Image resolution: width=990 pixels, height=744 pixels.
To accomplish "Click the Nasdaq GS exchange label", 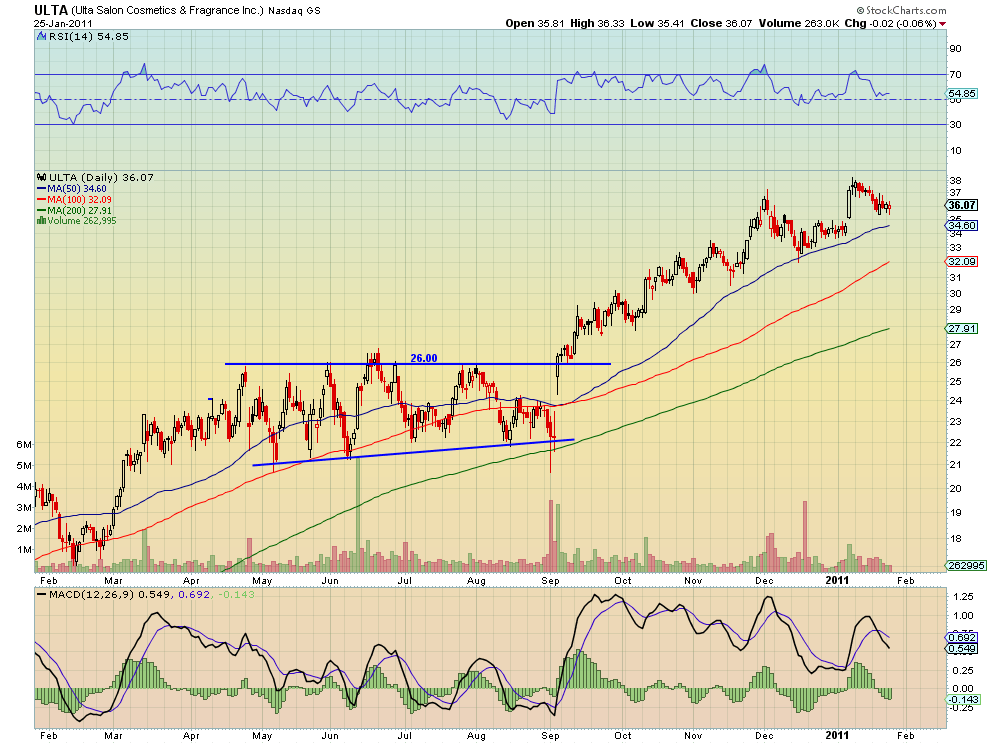I will pos(294,11).
